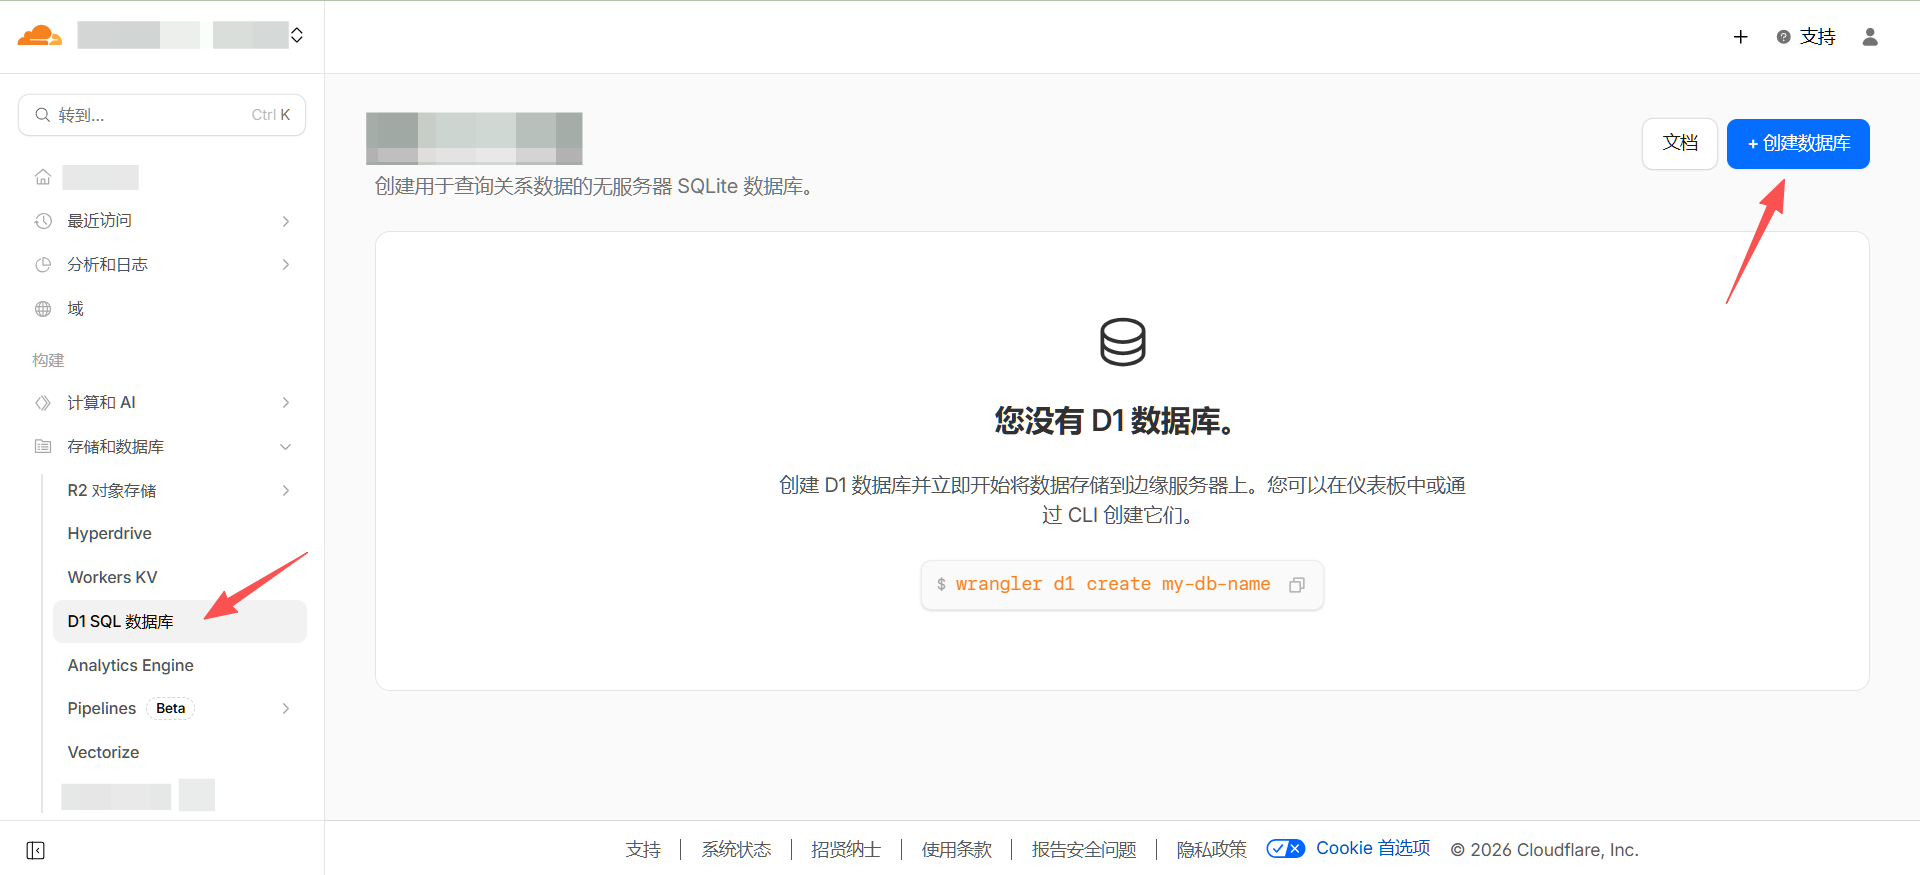
Task: Click the 创建数据库 button
Action: pos(1797,144)
